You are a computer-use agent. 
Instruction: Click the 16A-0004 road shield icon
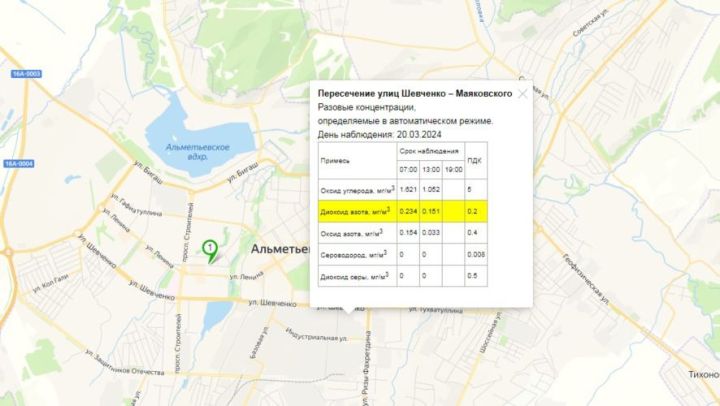click(x=19, y=164)
